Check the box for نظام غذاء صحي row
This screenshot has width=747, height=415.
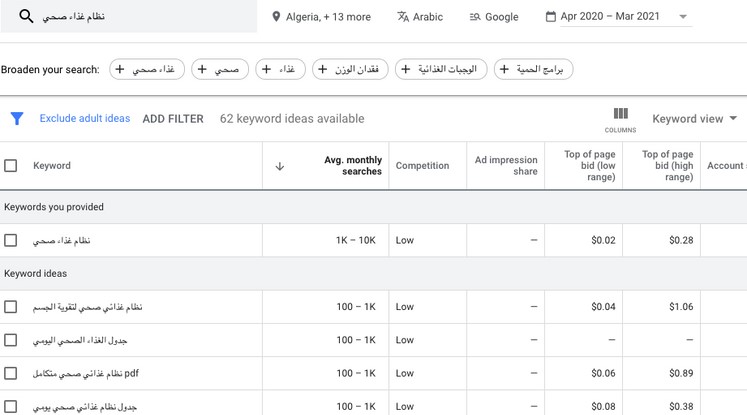click(10, 240)
